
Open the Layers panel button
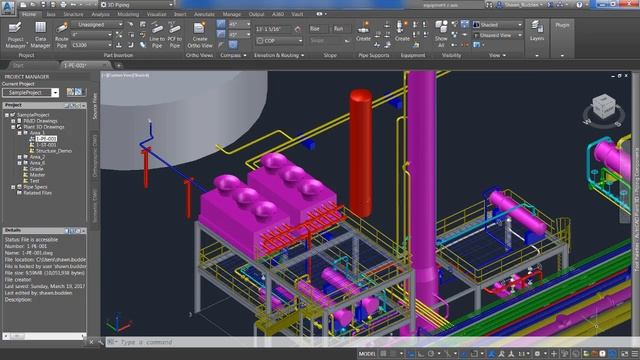click(x=537, y=32)
